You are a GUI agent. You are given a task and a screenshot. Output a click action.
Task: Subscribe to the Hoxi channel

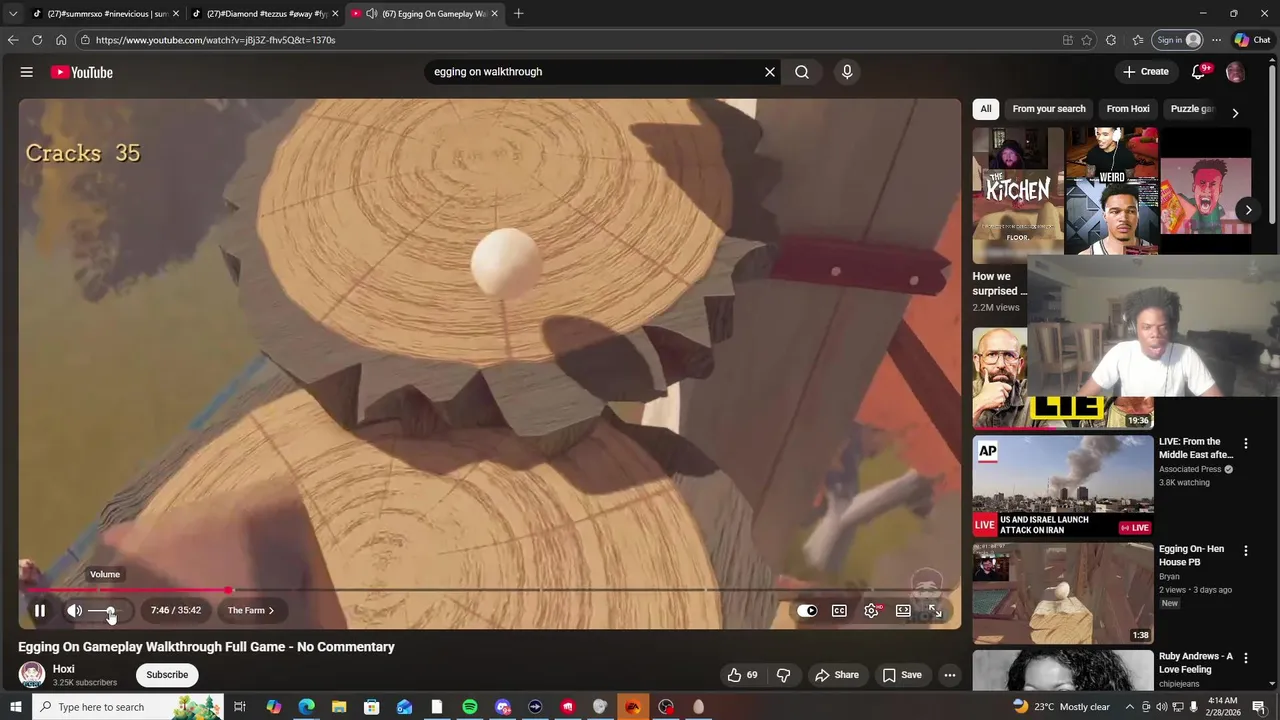pos(167,675)
